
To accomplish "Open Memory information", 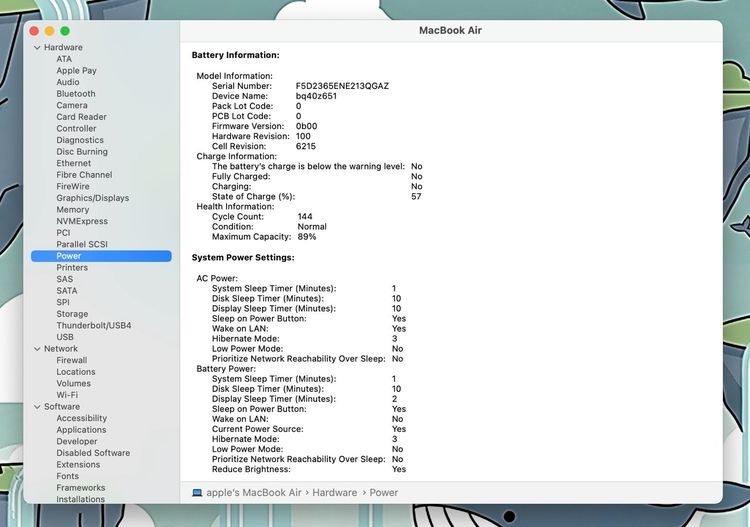I will pos(73,209).
